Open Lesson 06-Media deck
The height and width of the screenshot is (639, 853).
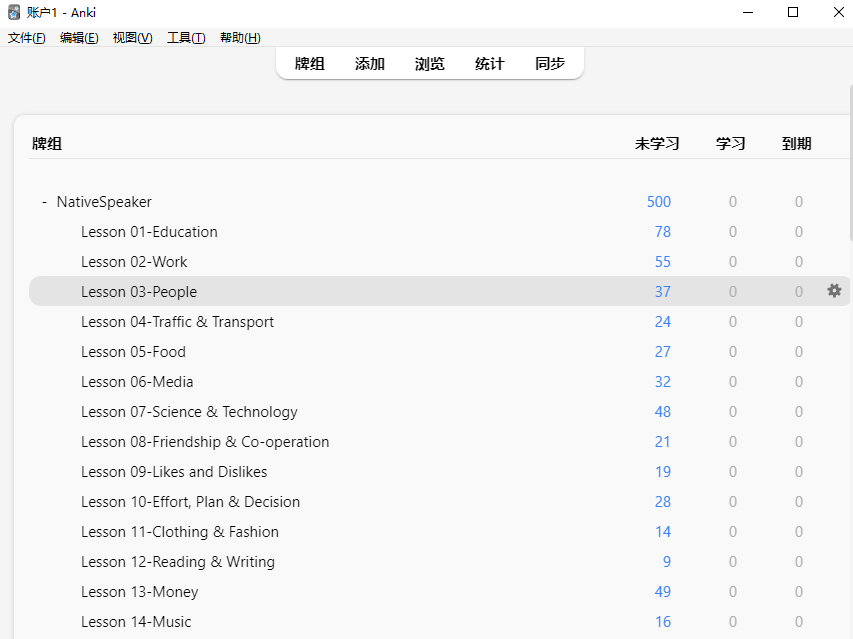pyautogui.click(x=137, y=381)
